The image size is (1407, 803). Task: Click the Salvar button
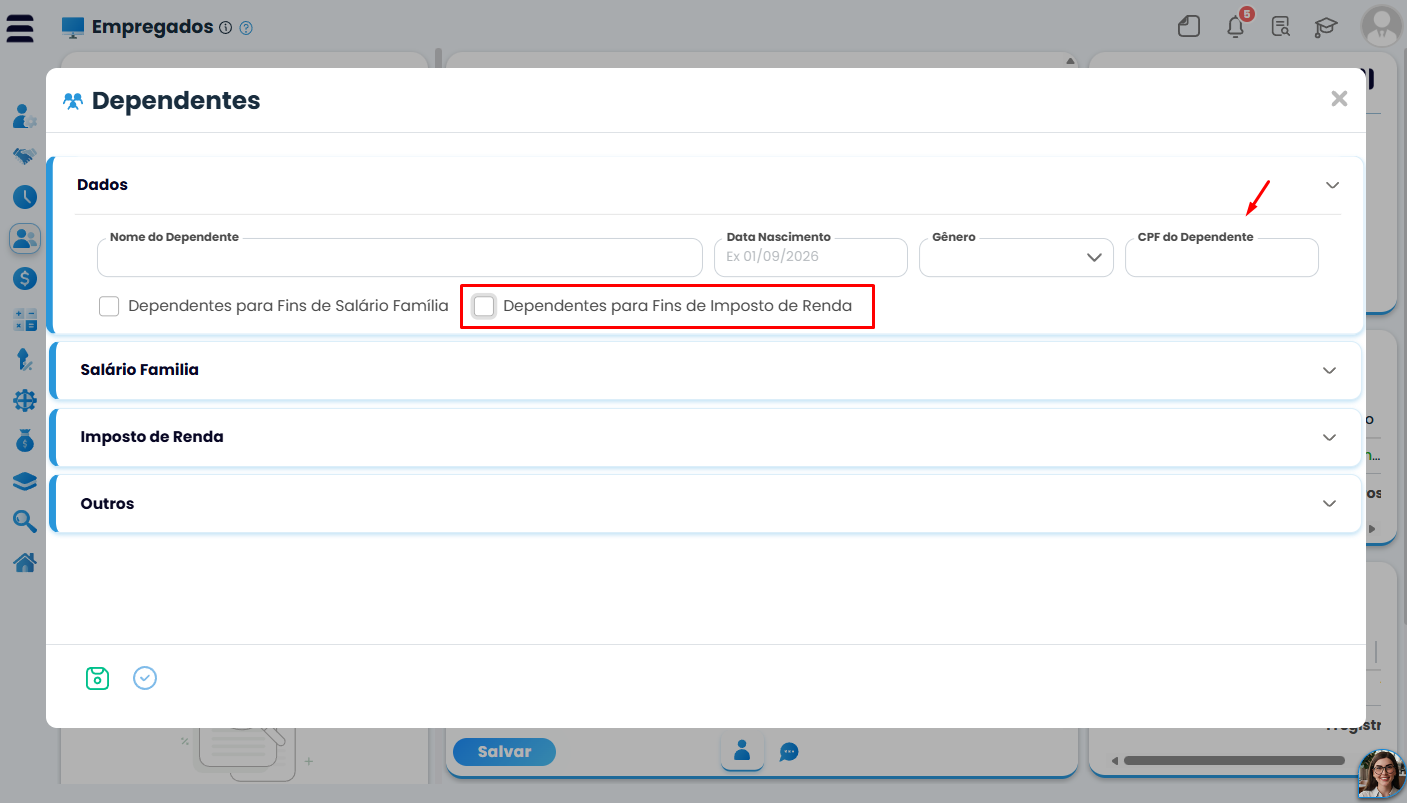click(x=504, y=752)
